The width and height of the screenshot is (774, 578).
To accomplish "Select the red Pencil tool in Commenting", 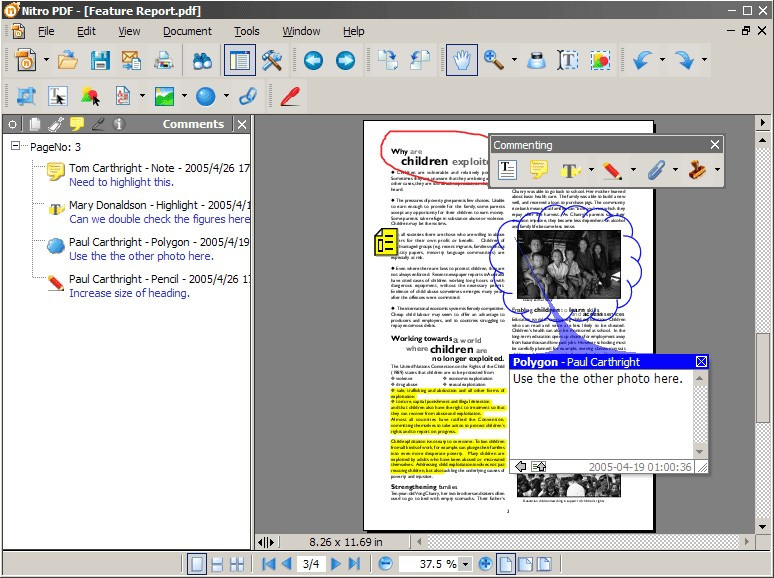I will [612, 170].
